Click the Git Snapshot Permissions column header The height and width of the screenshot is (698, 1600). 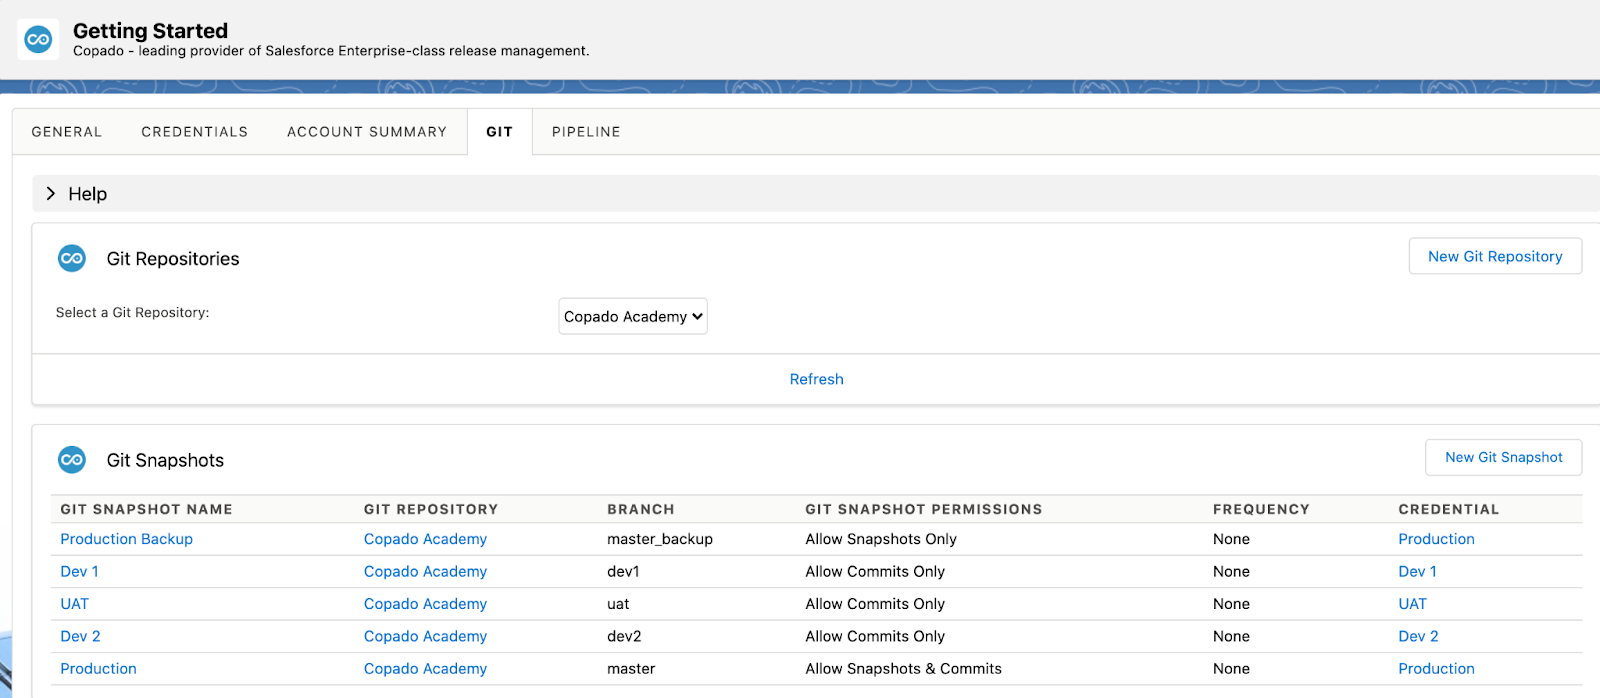point(924,509)
